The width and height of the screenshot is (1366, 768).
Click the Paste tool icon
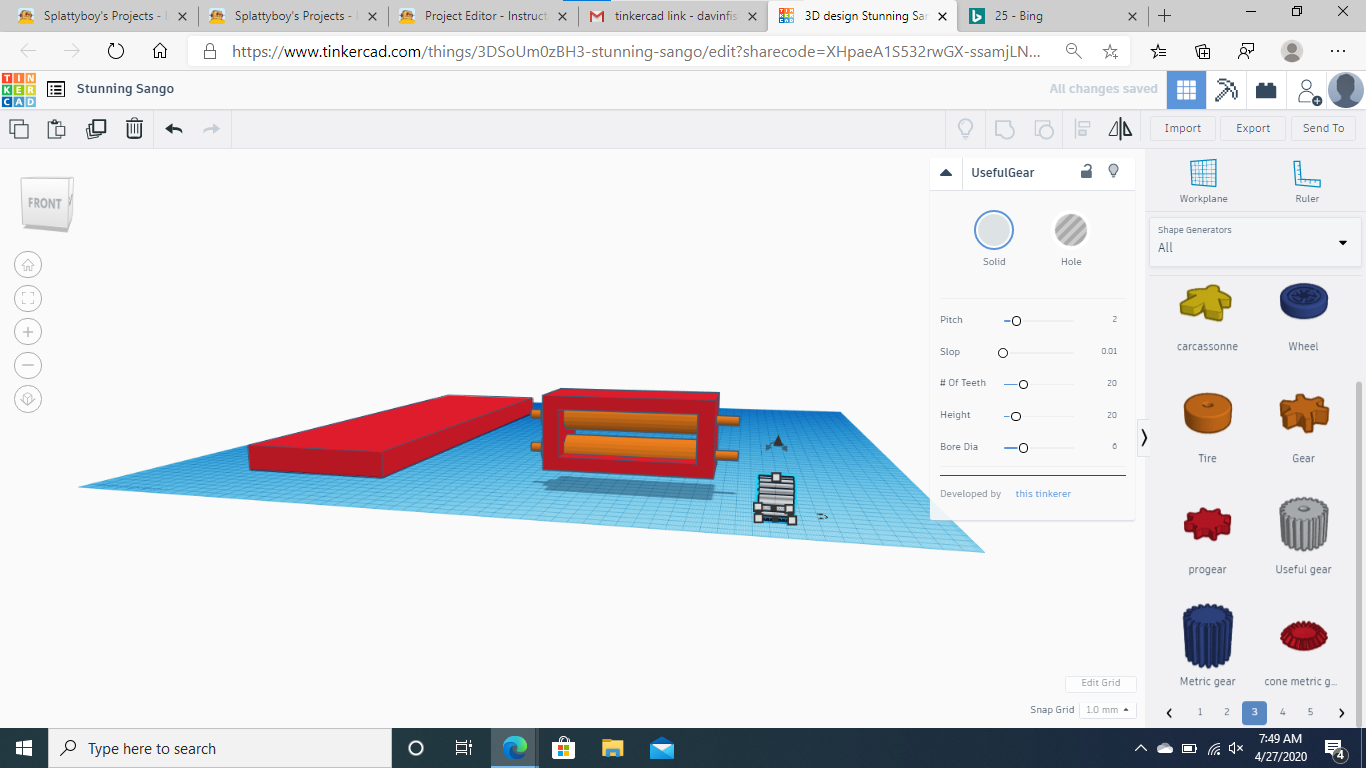click(57, 128)
